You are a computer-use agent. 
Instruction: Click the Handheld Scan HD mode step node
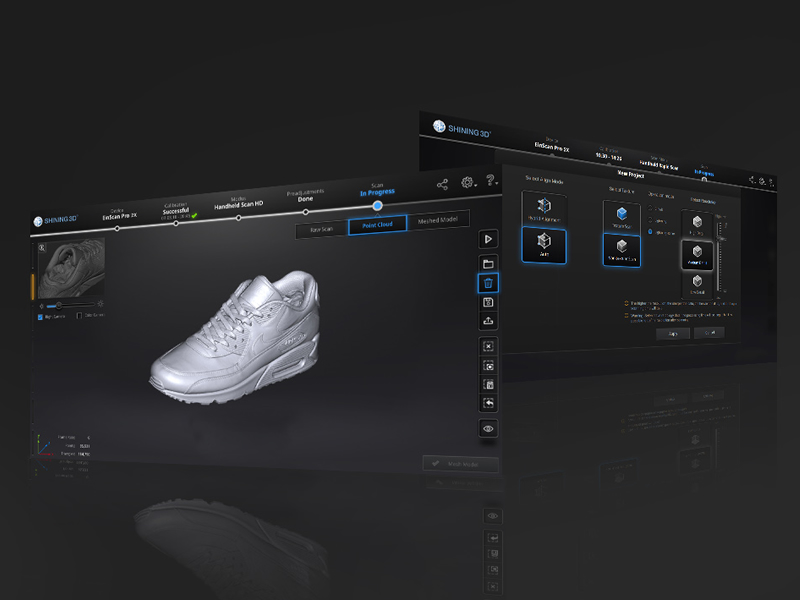(x=238, y=218)
